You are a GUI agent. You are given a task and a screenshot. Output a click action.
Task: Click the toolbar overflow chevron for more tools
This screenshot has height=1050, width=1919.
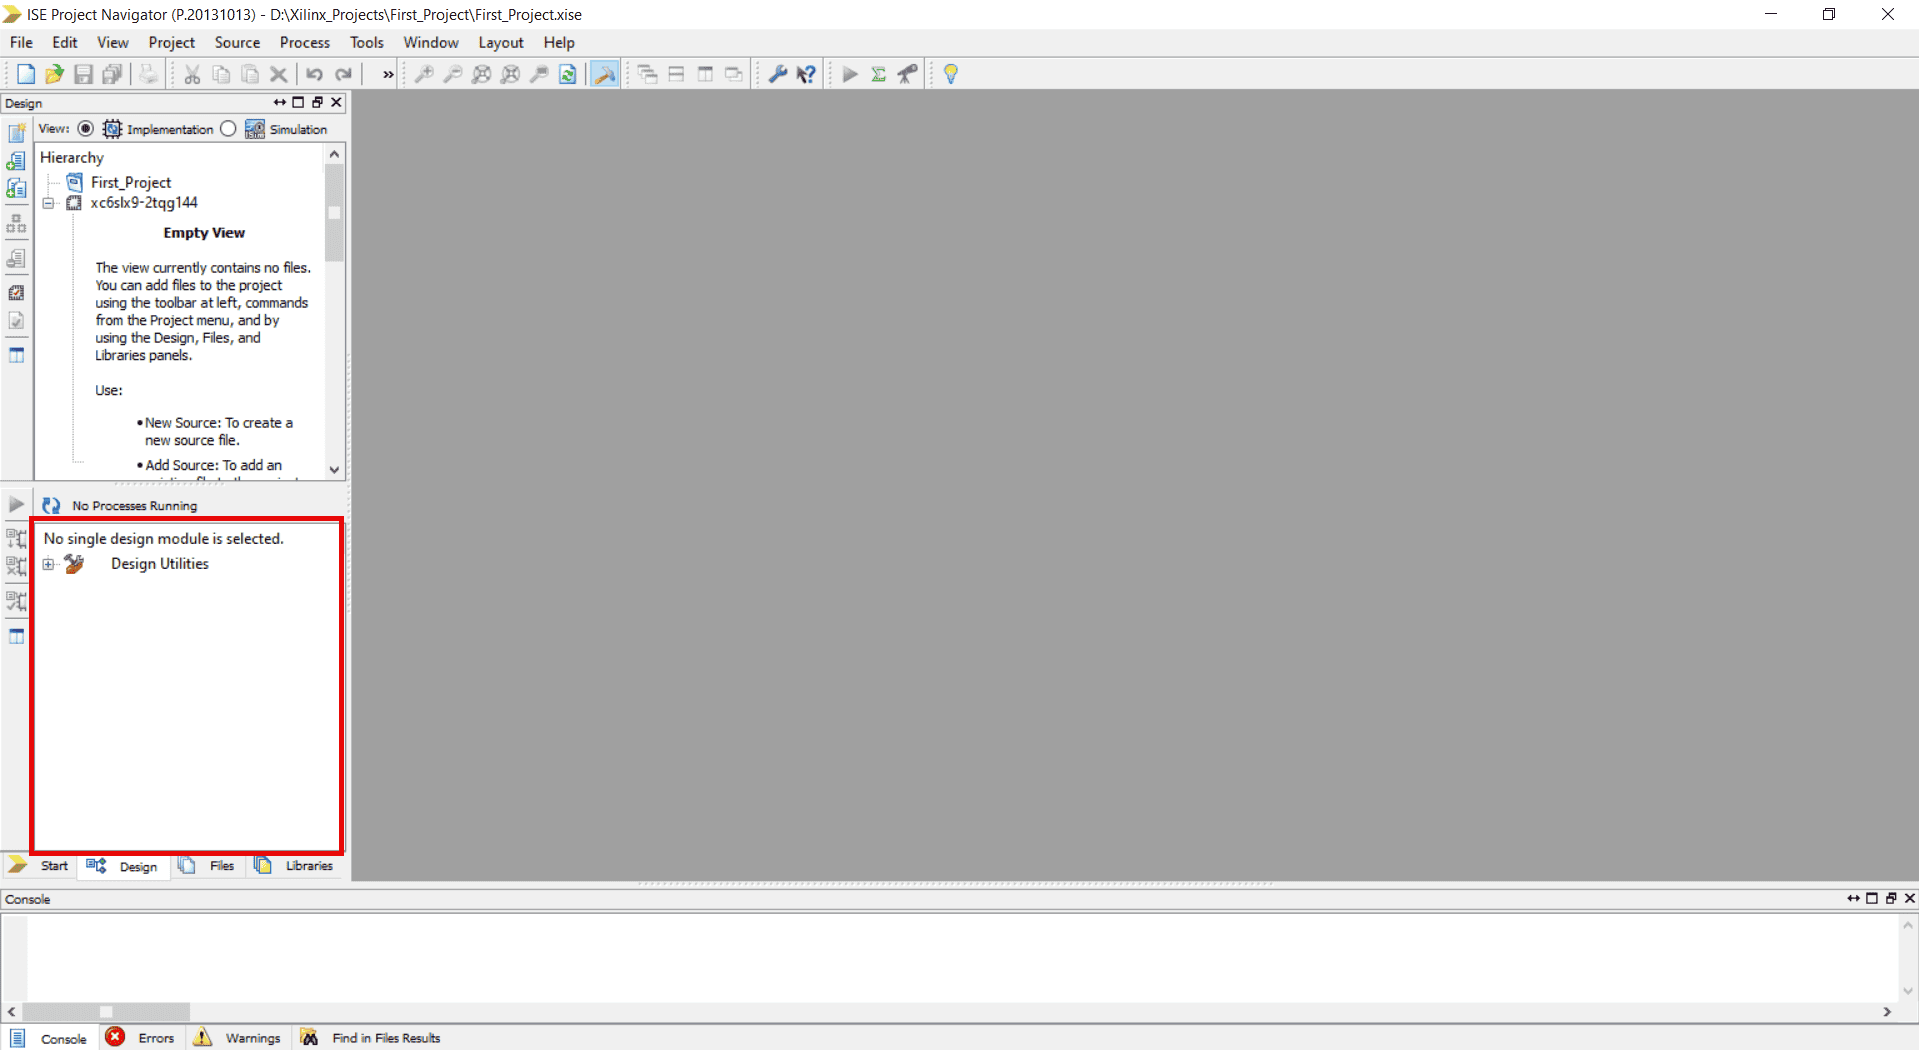tap(386, 74)
